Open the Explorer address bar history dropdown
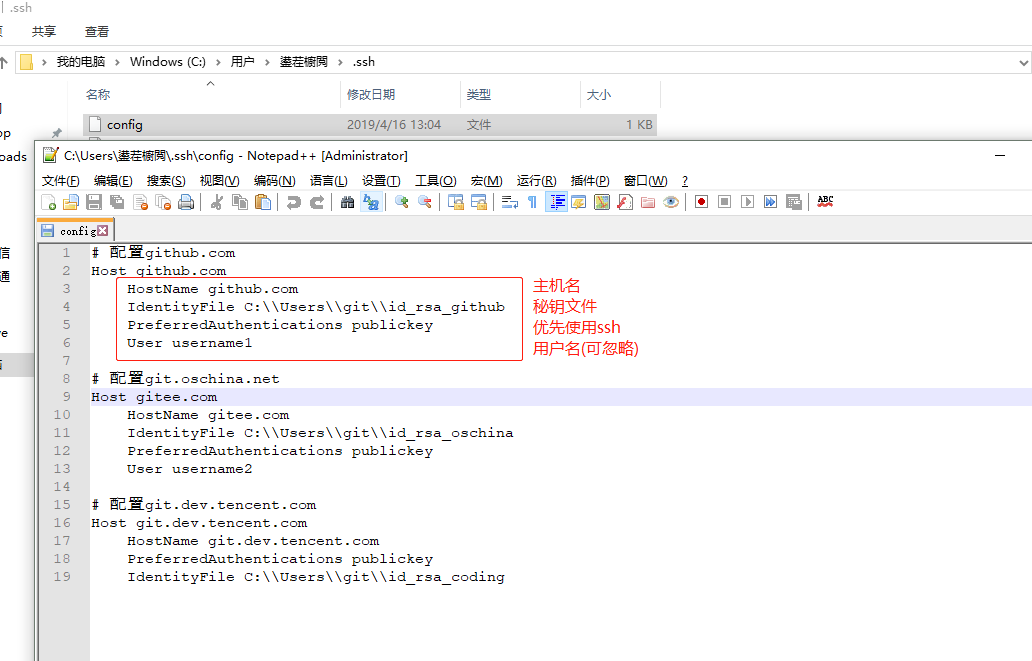The image size is (1032, 661). (x=1023, y=63)
